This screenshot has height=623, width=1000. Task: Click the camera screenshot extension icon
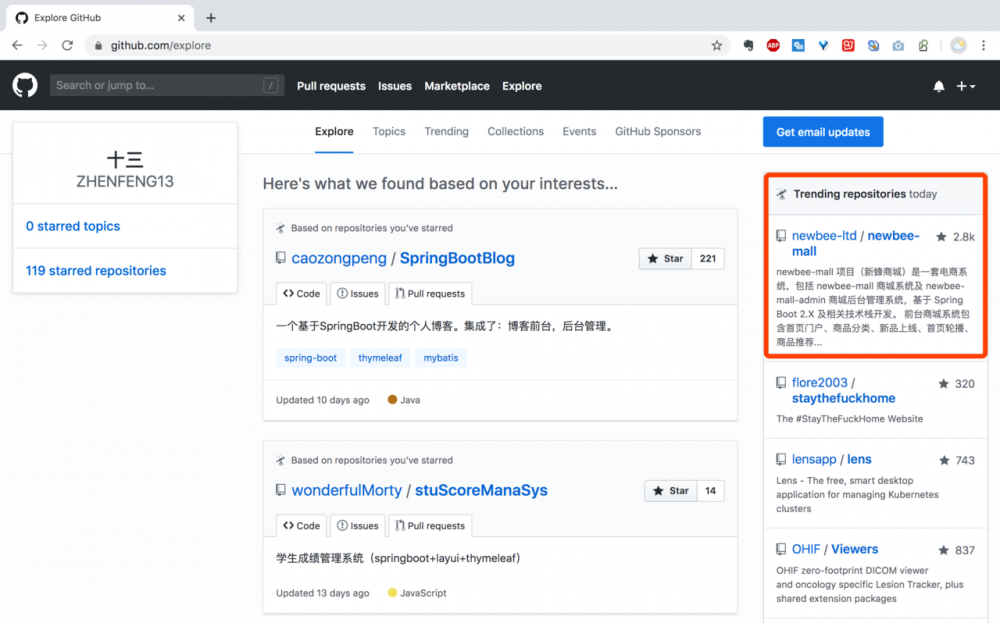[898, 45]
